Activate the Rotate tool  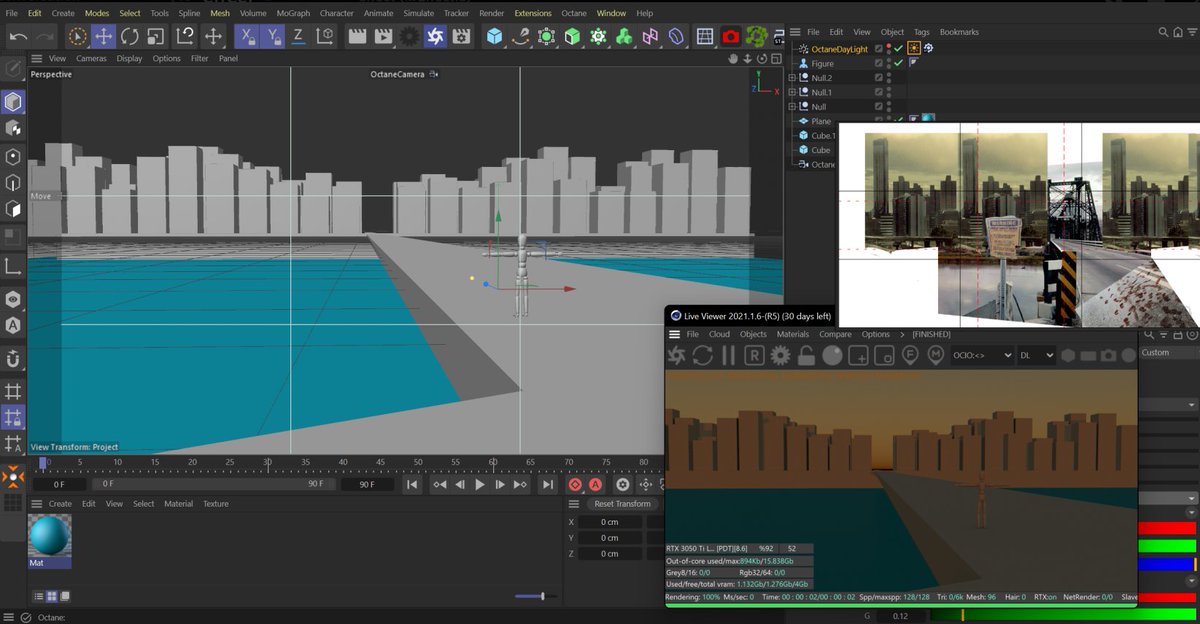[x=130, y=36]
